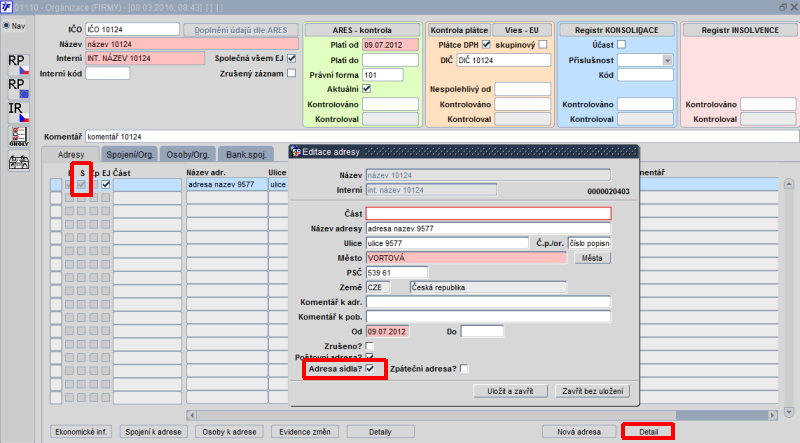Click the Název adresy field in dialog

pos(488,228)
